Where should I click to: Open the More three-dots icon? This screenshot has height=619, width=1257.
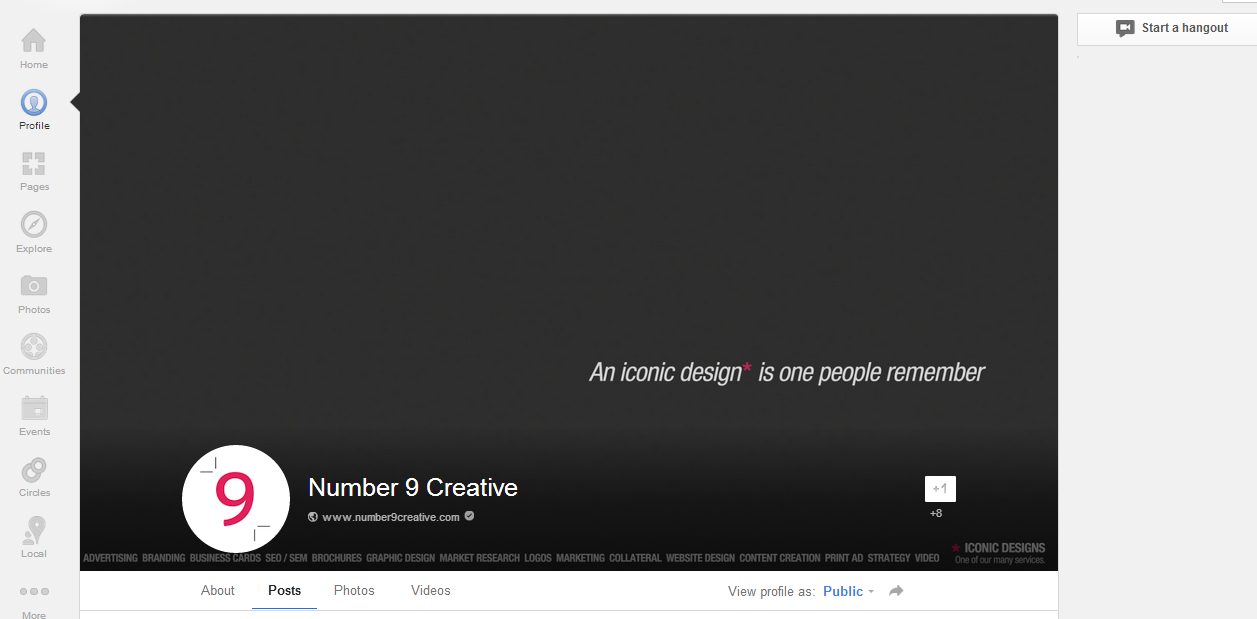(x=34, y=592)
